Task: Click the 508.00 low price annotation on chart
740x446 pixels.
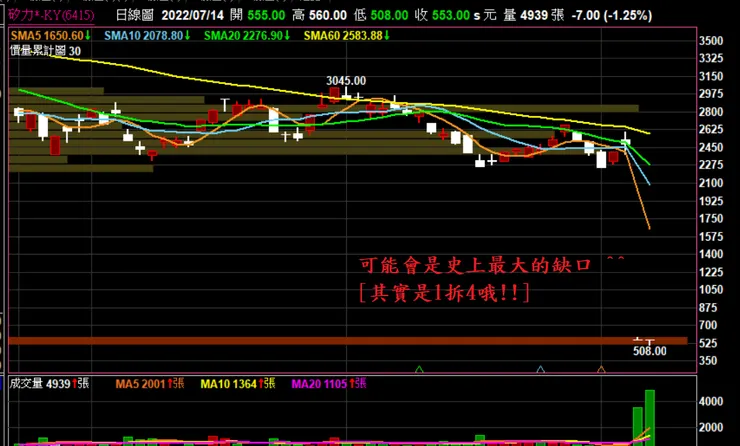Action: click(x=650, y=351)
